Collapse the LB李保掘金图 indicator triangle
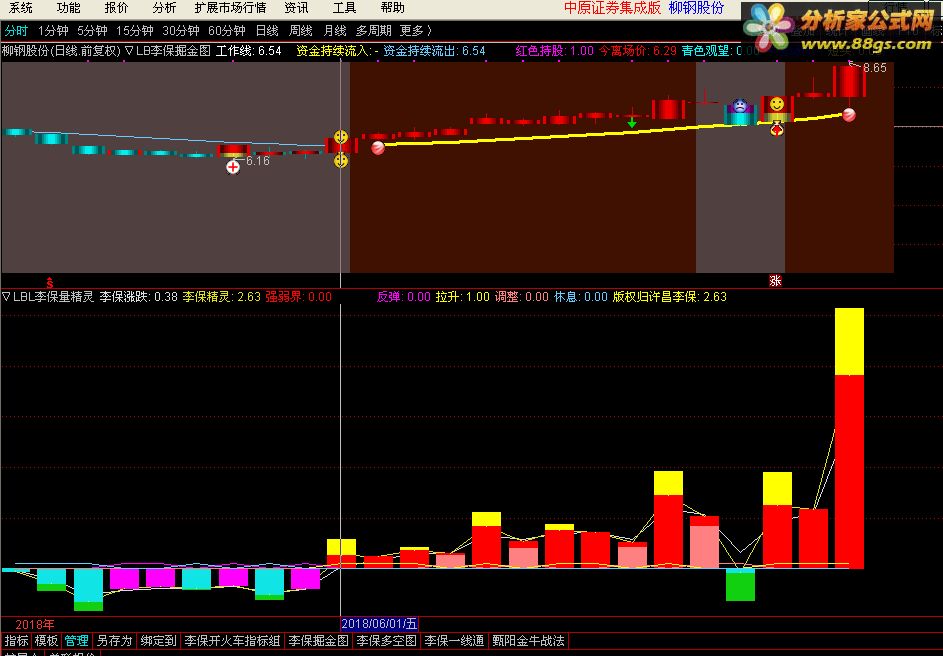 tap(128, 51)
